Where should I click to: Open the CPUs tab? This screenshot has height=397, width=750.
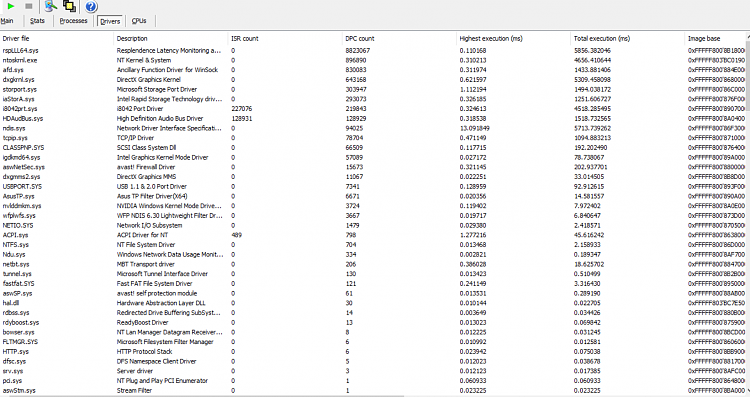click(139, 21)
